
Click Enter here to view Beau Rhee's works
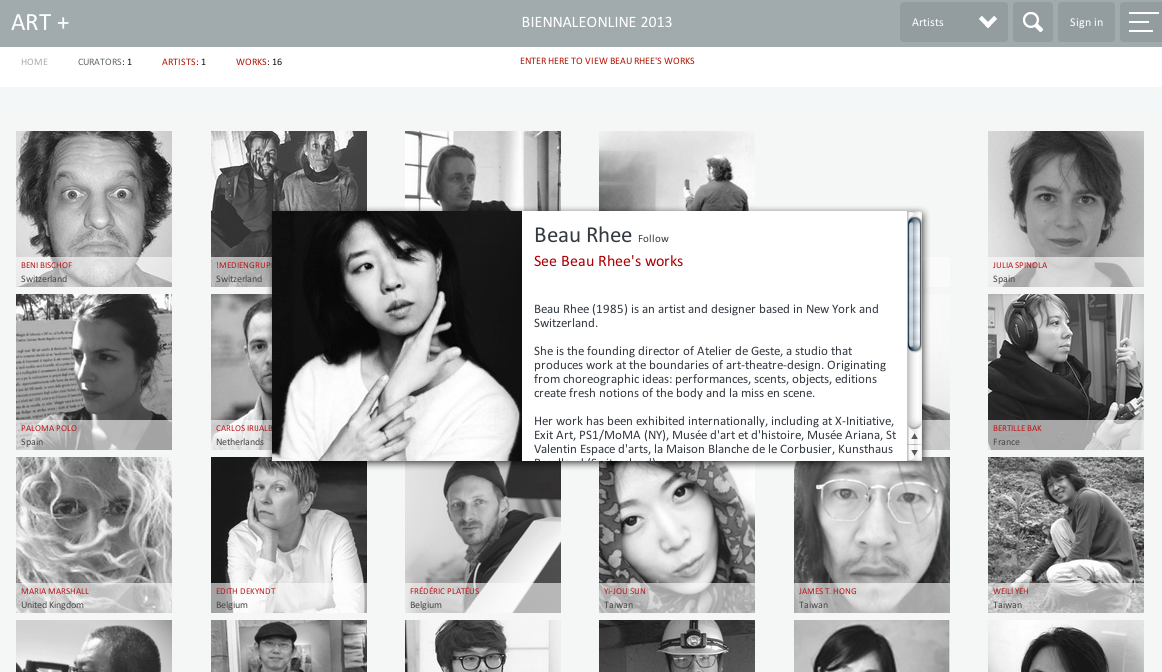(607, 61)
